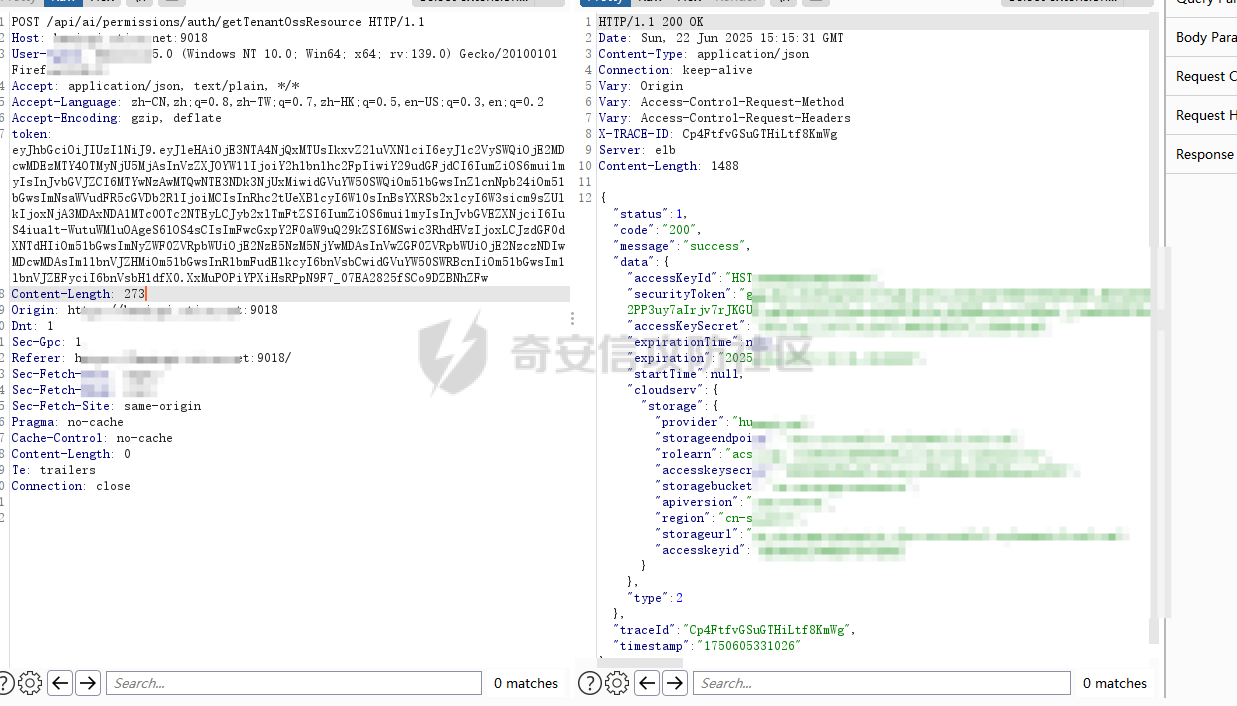Image resolution: width=1237 pixels, height=706 pixels.
Task: Click the Sec-Gpc: 1 header line
Action: [46, 342]
